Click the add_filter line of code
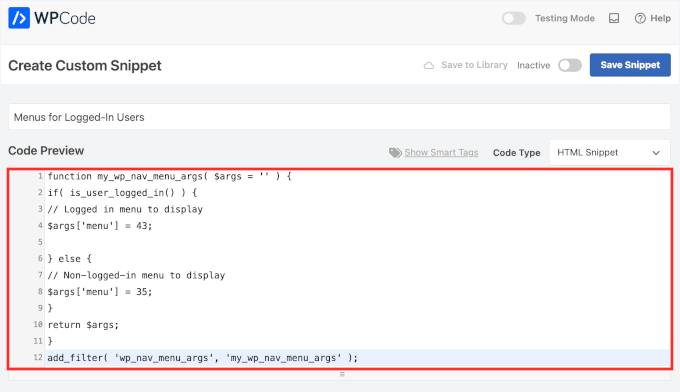Image resolution: width=680 pixels, height=392 pixels. [x=203, y=358]
